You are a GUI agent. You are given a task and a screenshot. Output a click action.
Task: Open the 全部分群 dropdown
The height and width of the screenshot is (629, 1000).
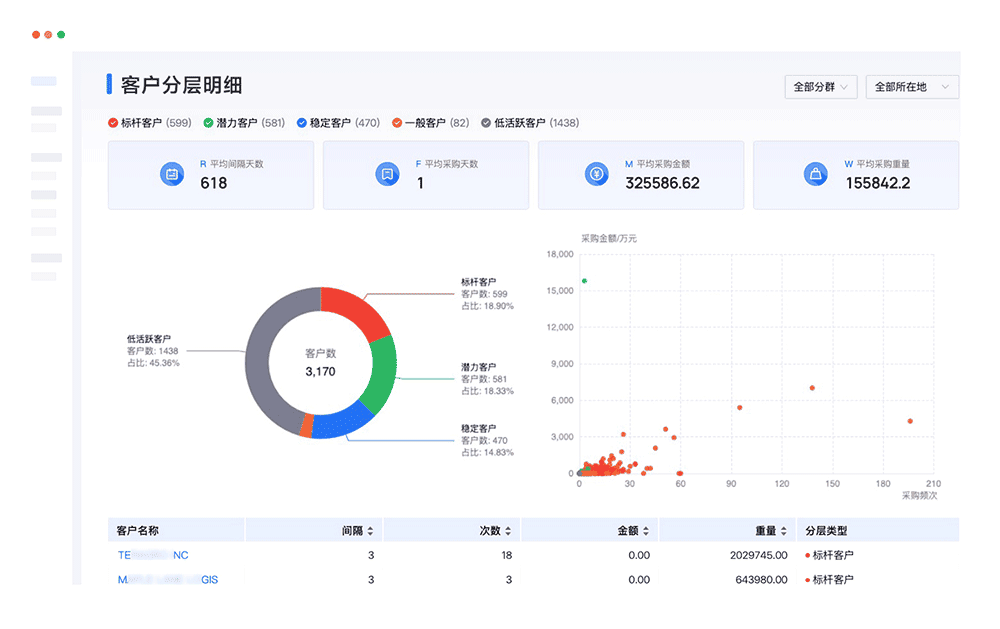[818, 87]
